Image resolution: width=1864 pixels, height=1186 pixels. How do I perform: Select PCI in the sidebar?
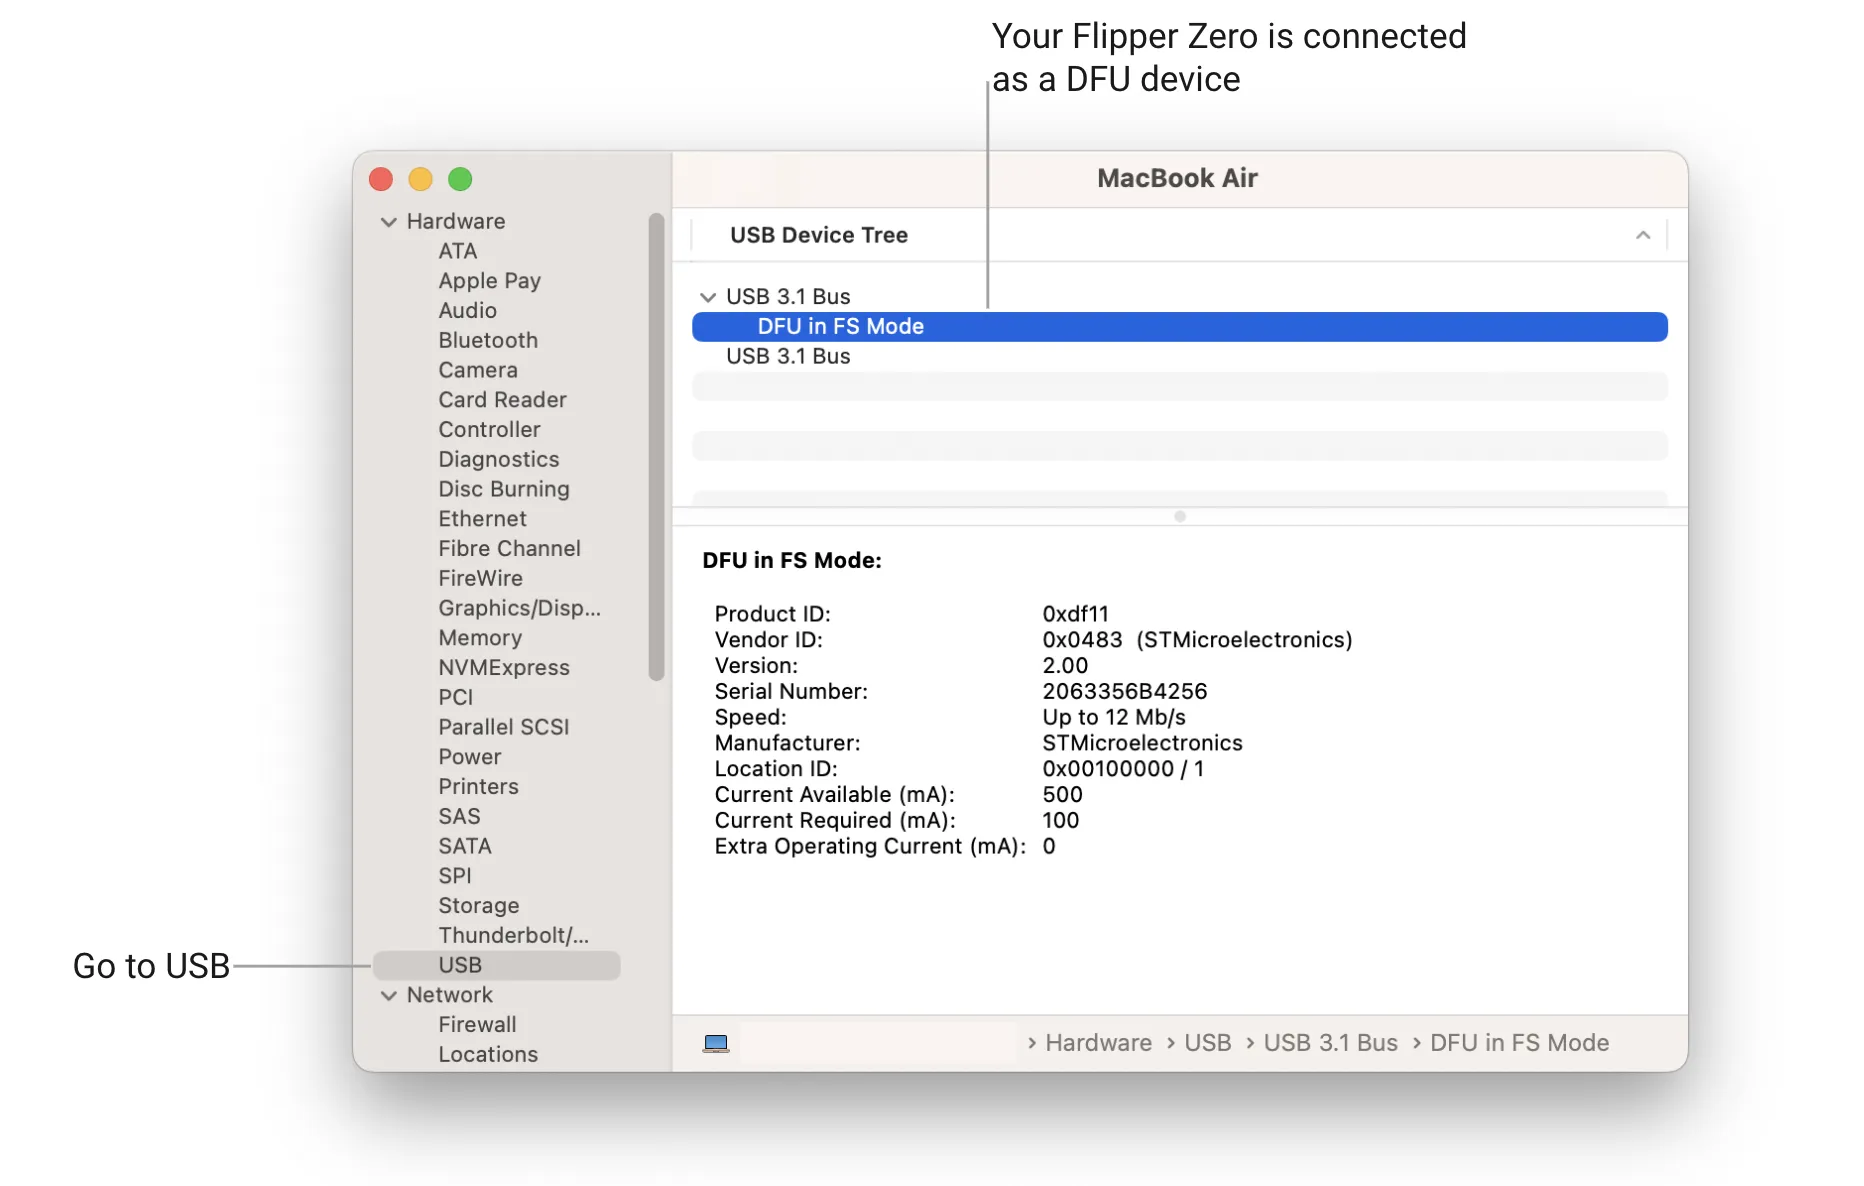click(456, 698)
